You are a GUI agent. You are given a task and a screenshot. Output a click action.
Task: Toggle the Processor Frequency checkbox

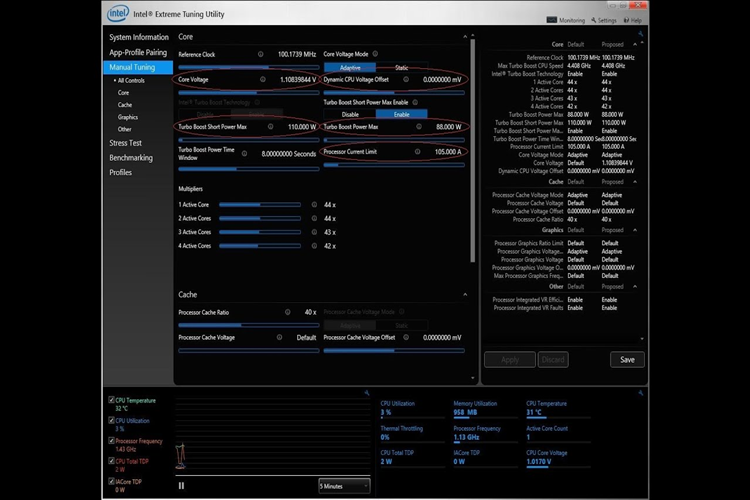click(111, 441)
